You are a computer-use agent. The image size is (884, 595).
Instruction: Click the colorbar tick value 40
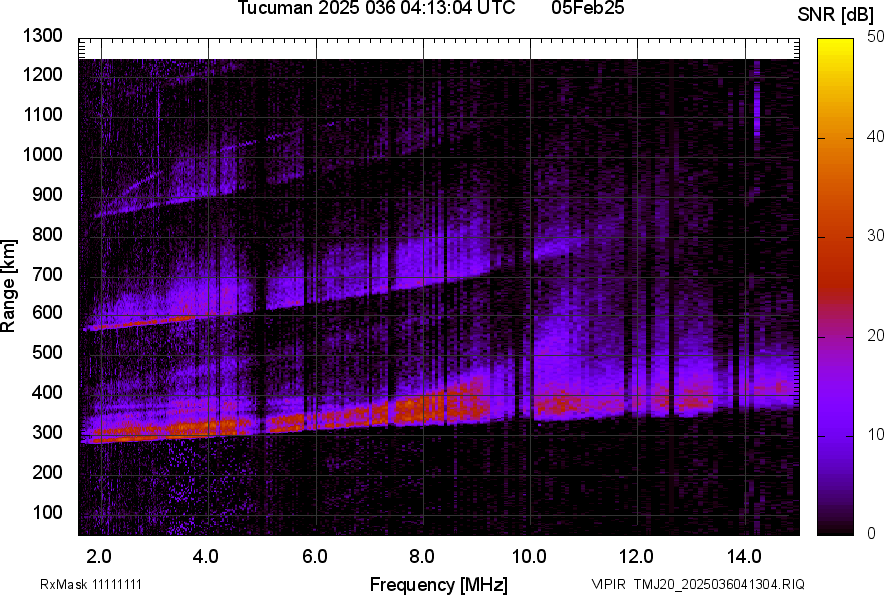coord(875,136)
